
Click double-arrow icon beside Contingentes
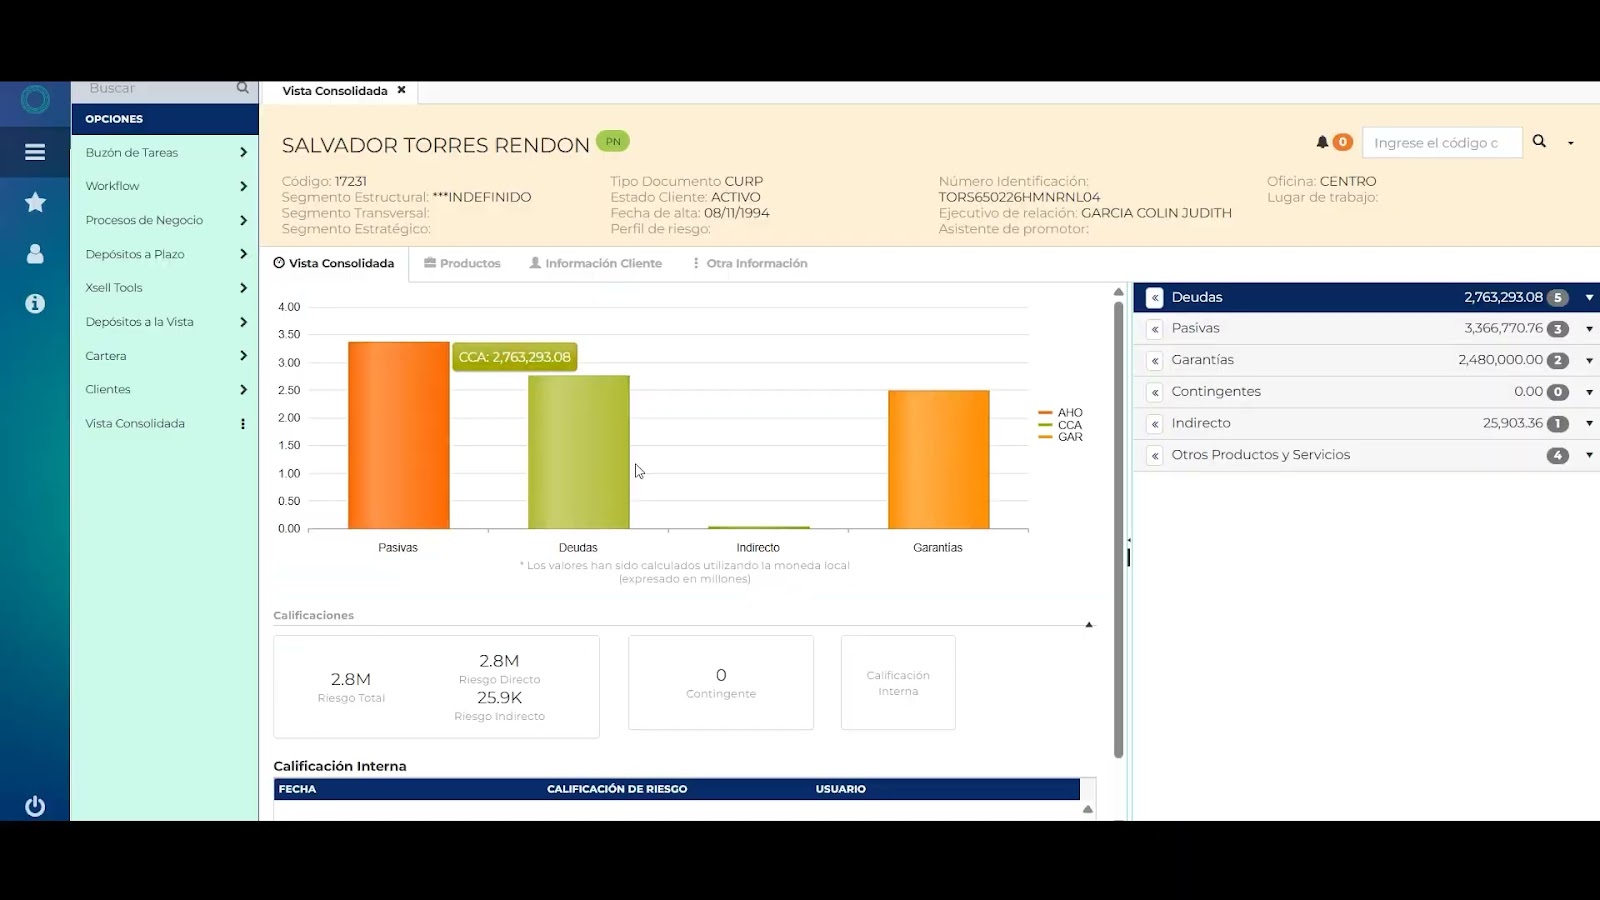click(x=1155, y=392)
